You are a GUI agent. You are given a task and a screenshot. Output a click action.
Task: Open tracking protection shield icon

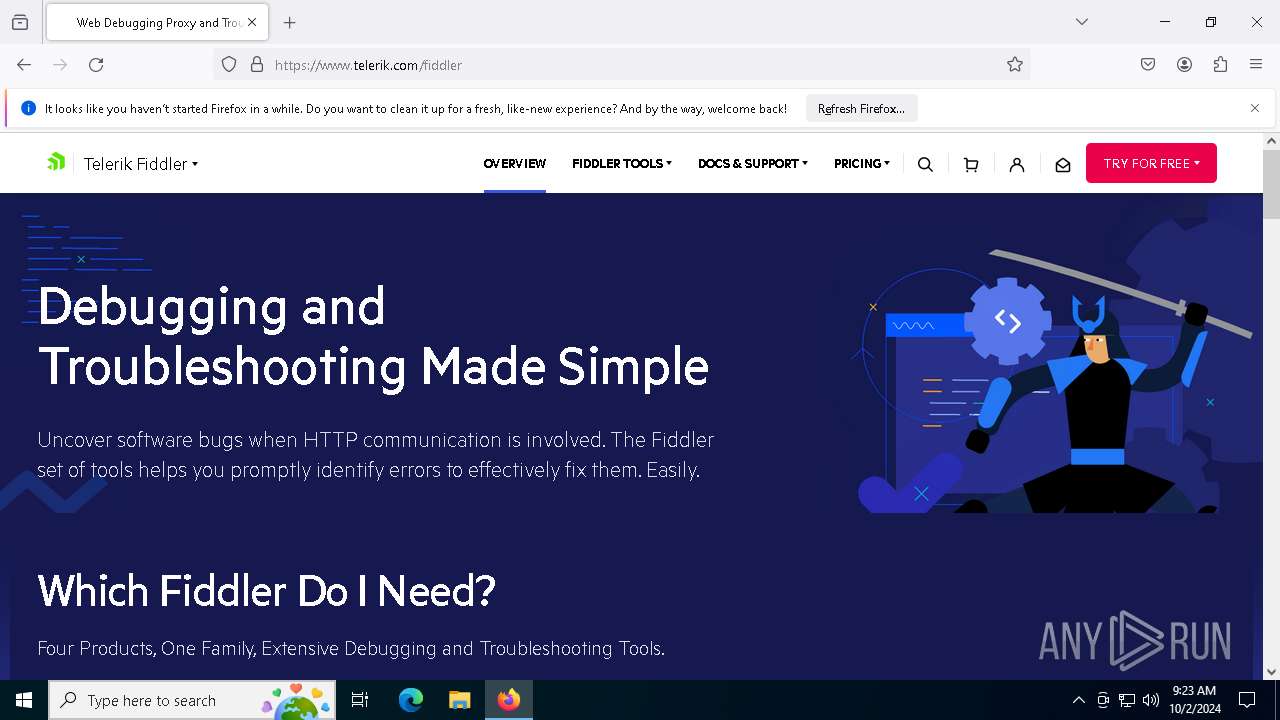pos(229,65)
